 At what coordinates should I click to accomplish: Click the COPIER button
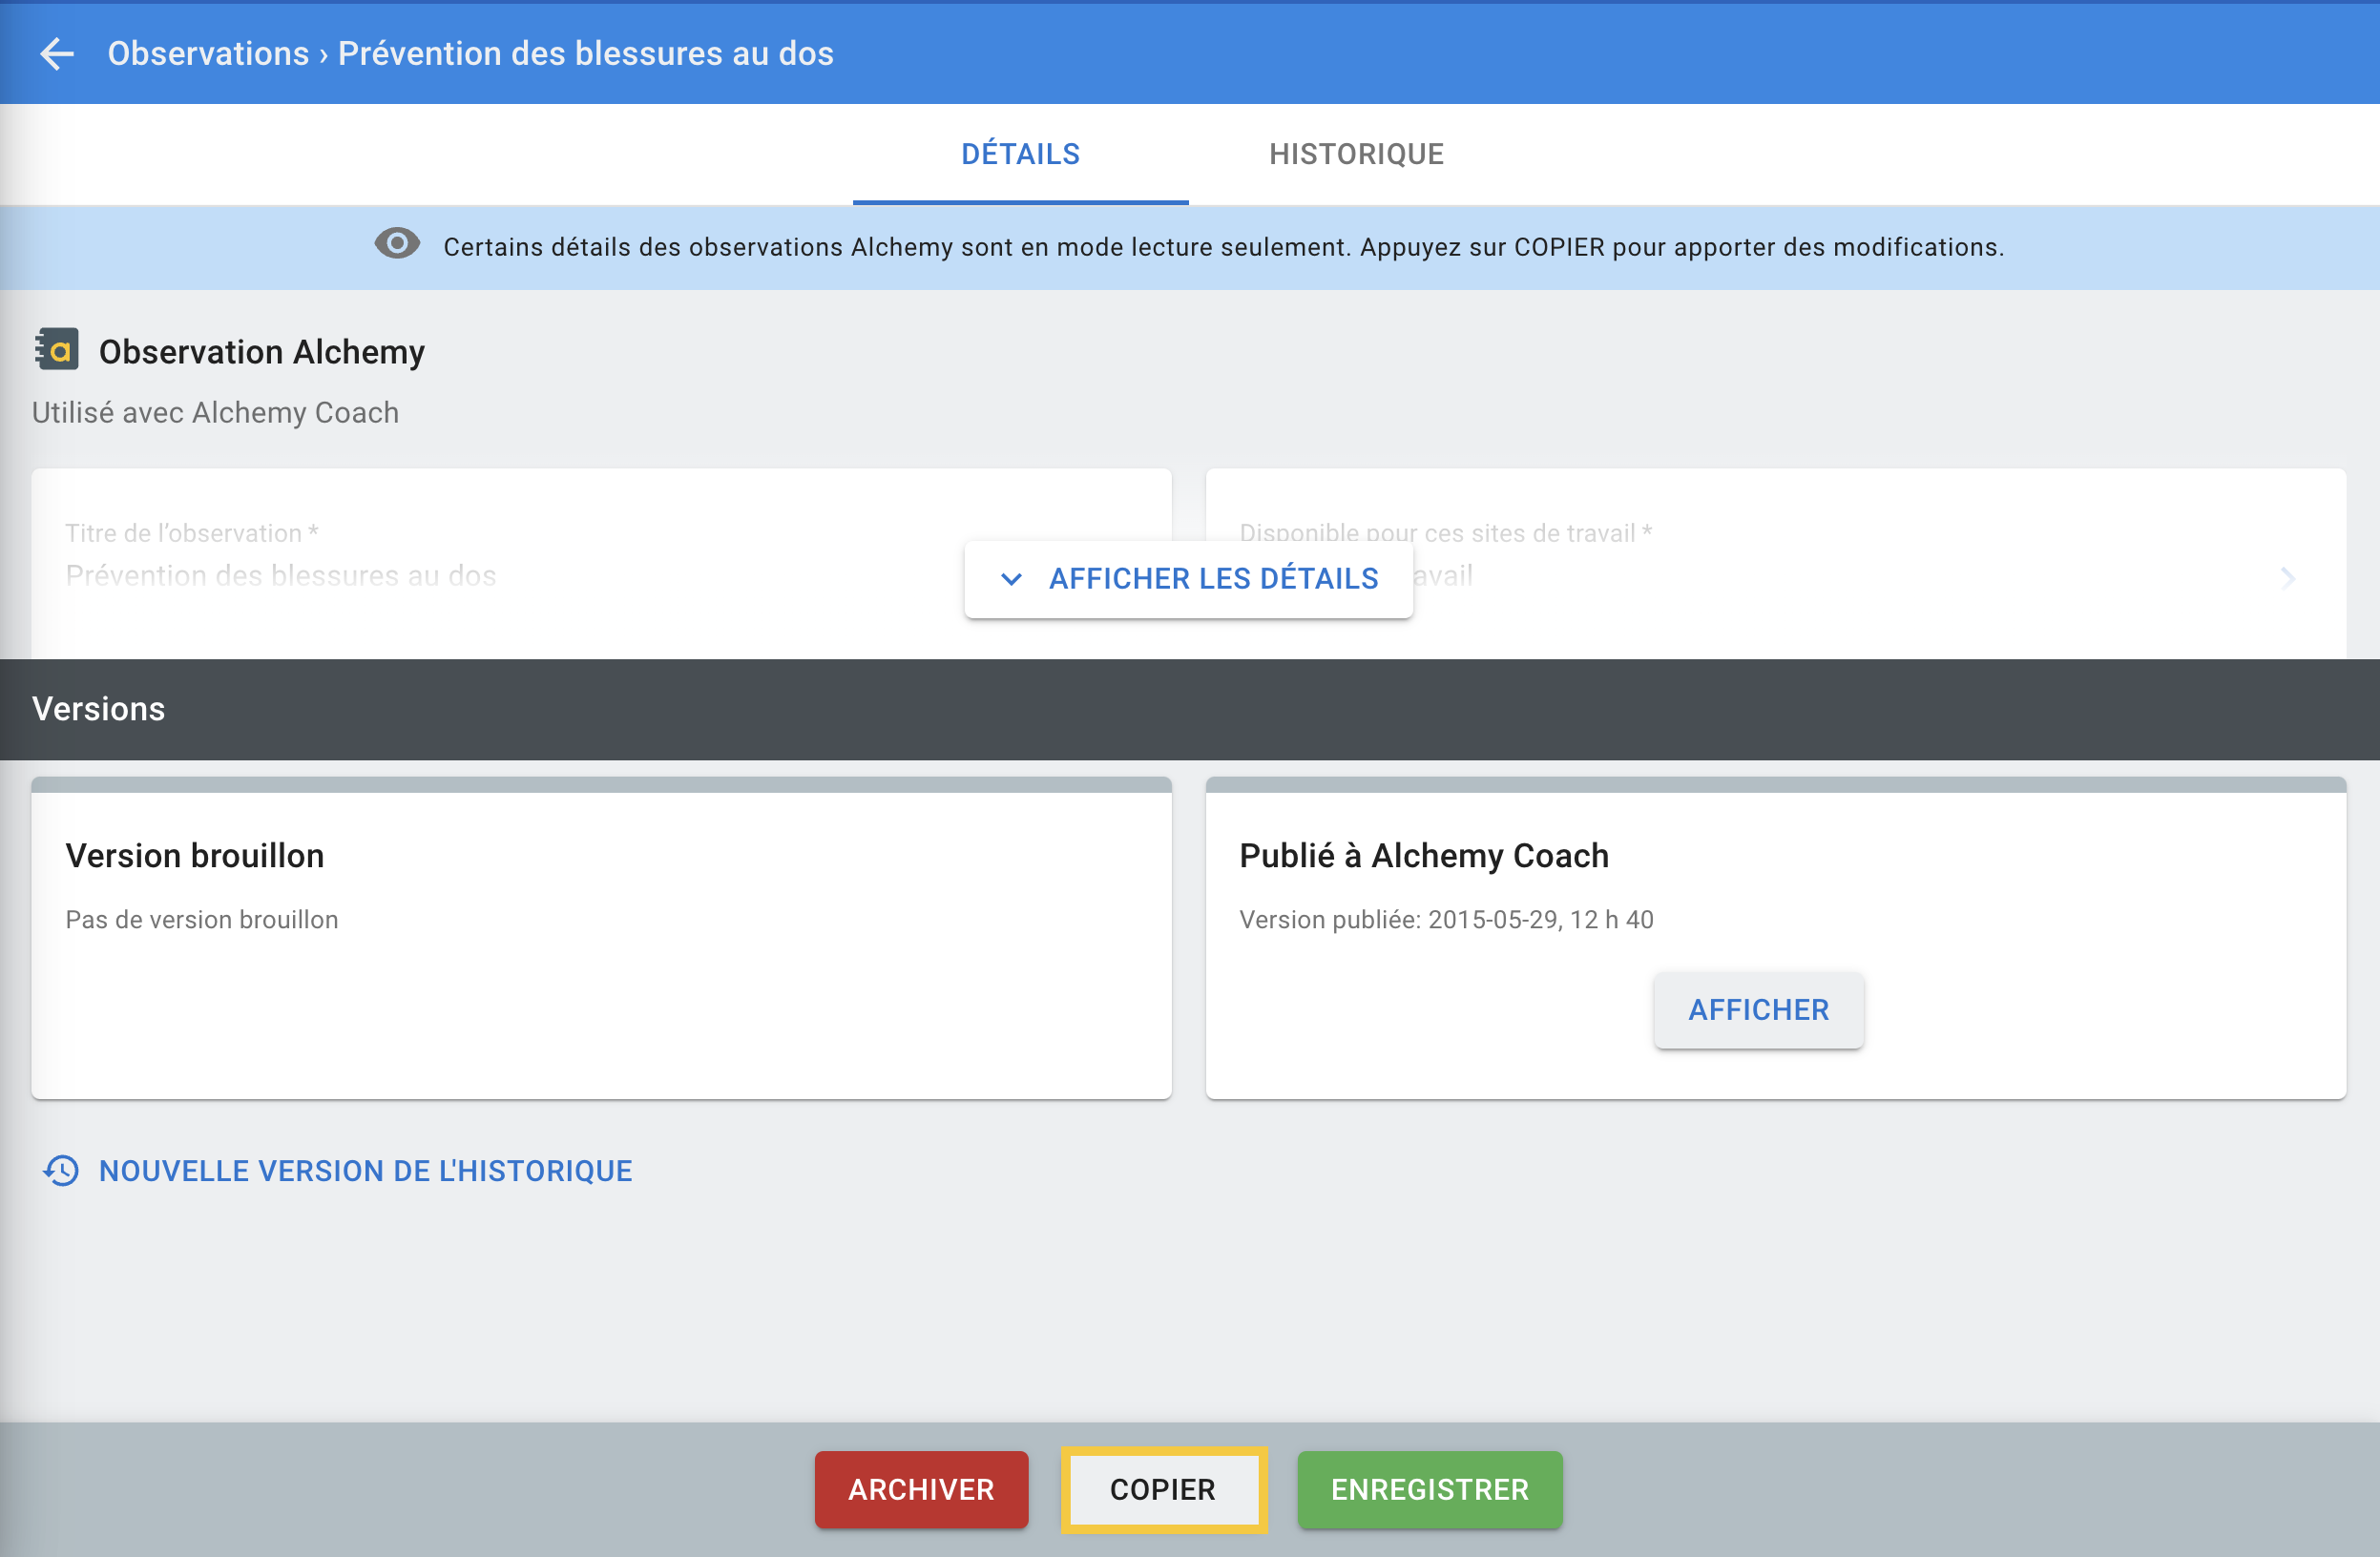1163,1488
